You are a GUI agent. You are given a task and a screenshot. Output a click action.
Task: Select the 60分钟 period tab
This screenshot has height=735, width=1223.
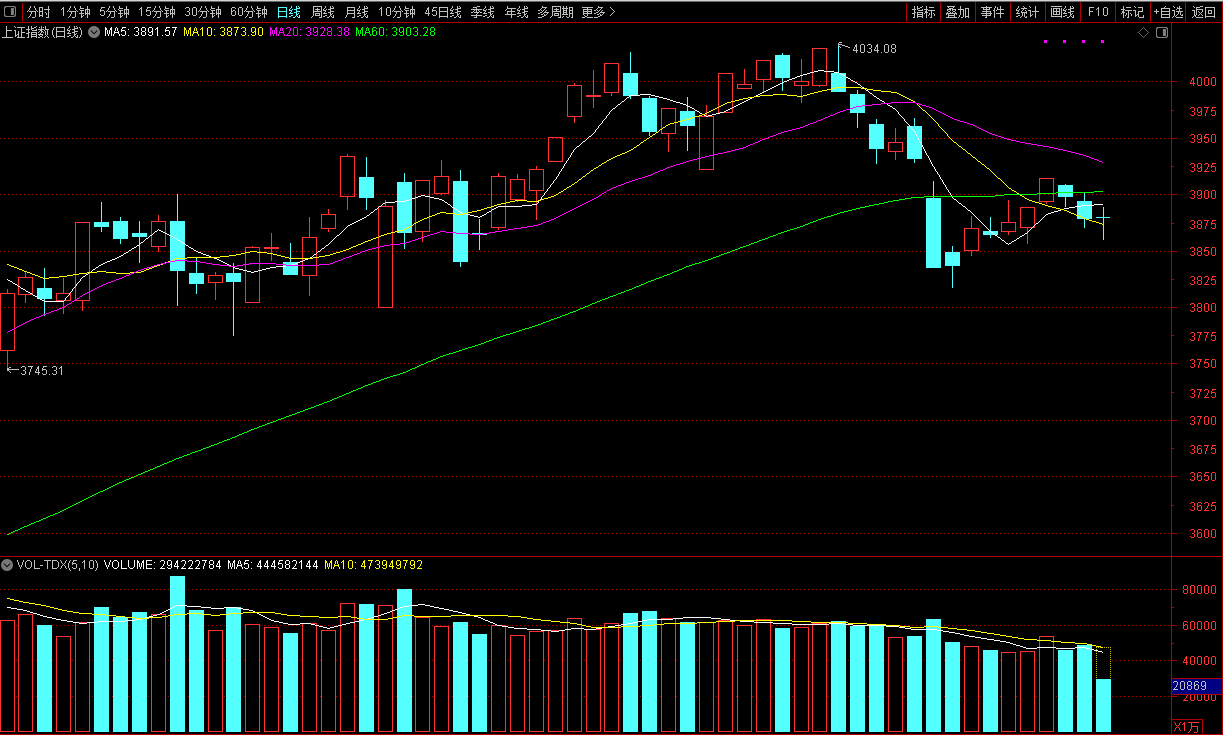point(248,12)
